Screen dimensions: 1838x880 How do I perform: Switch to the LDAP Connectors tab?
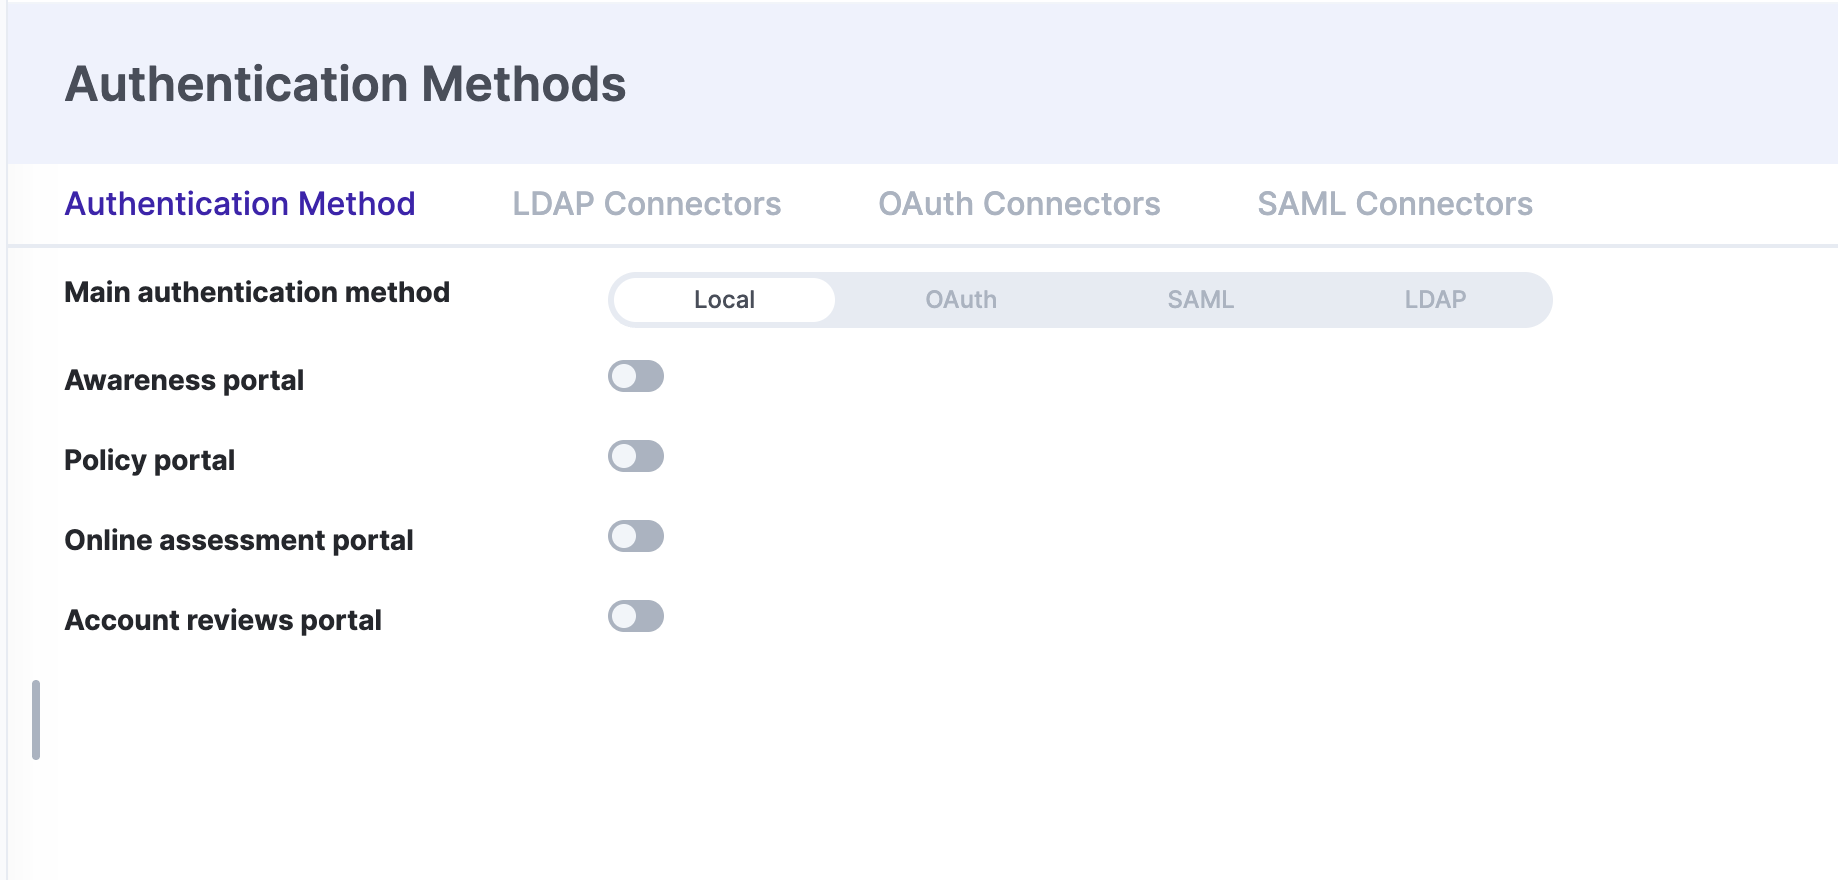pos(646,204)
